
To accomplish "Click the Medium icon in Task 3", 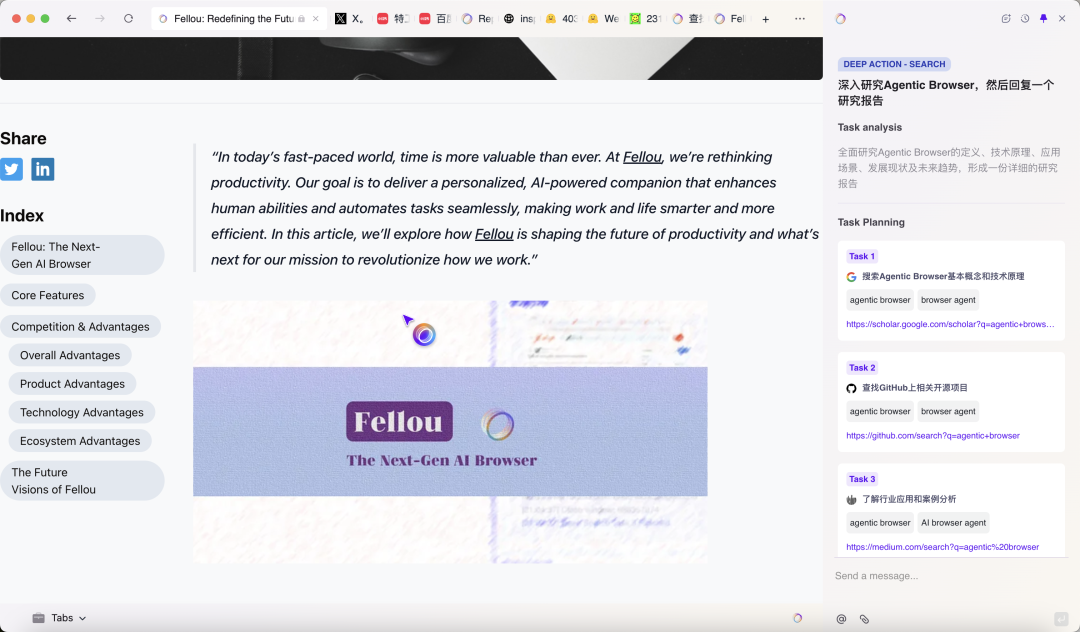I will [x=851, y=500].
